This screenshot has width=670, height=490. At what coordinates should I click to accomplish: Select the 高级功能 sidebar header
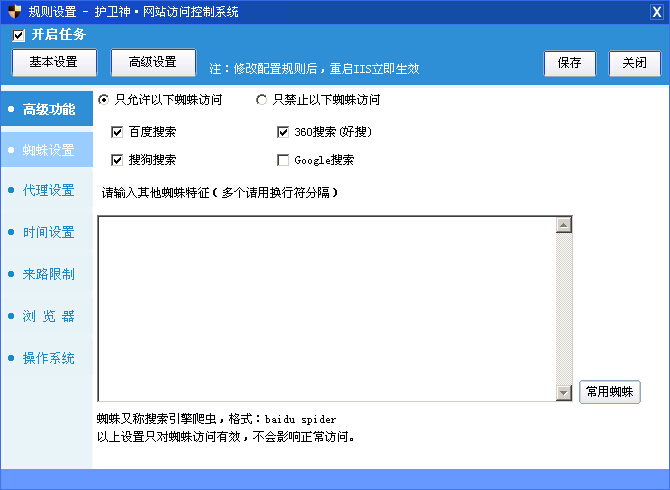point(47,109)
